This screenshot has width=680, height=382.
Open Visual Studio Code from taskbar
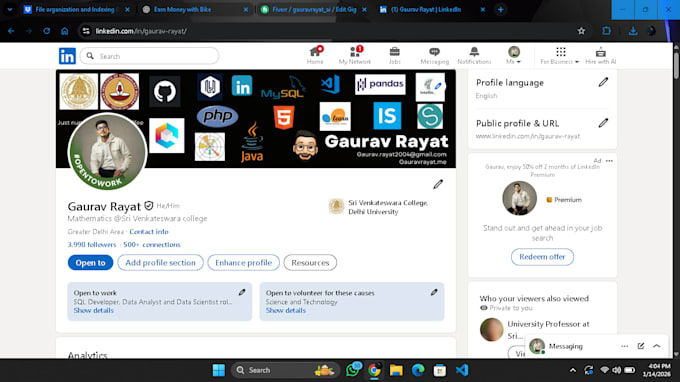(462, 370)
